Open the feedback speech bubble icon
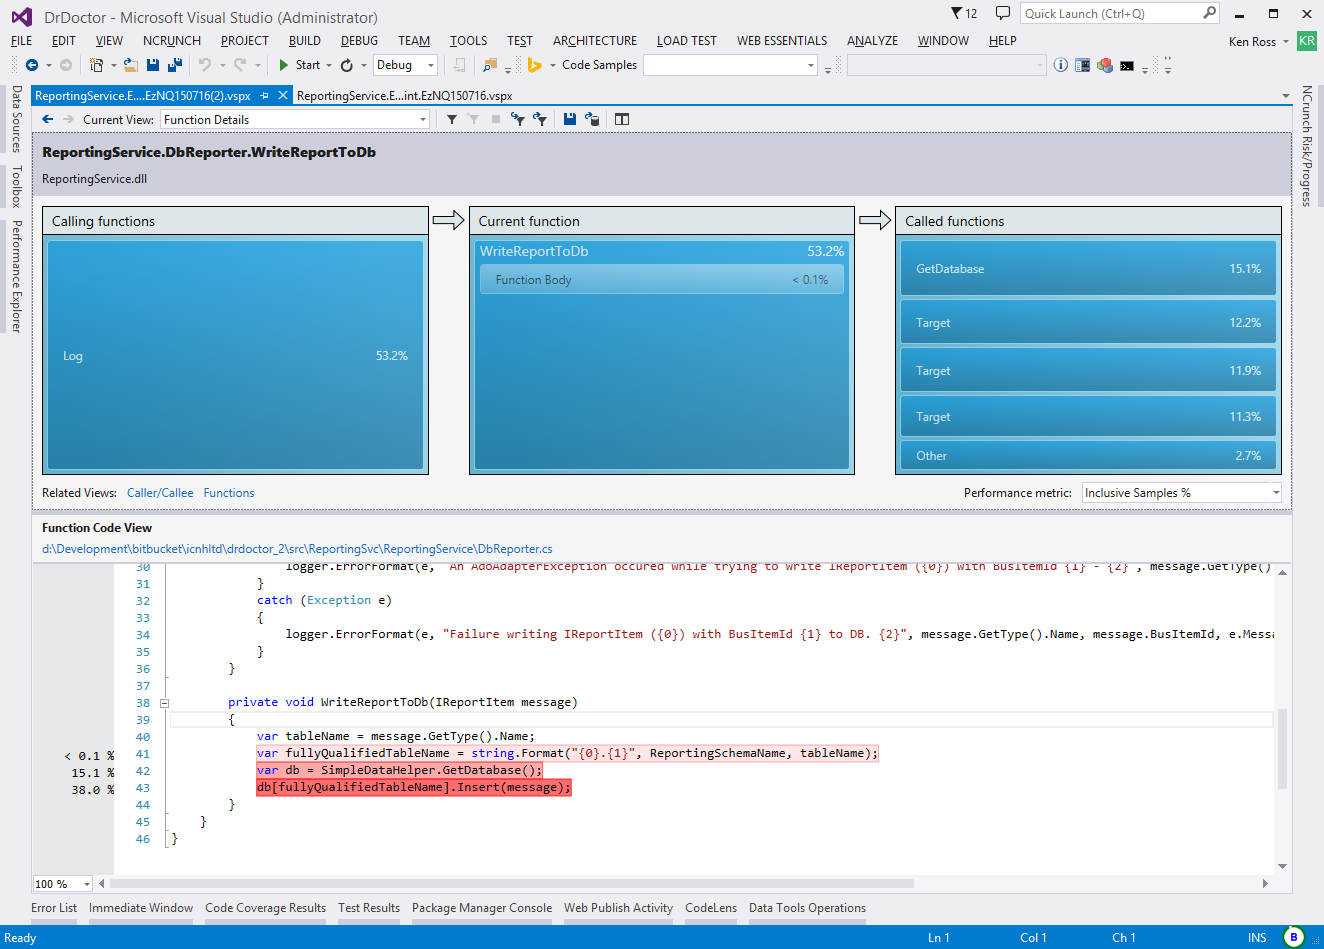 [x=1002, y=13]
